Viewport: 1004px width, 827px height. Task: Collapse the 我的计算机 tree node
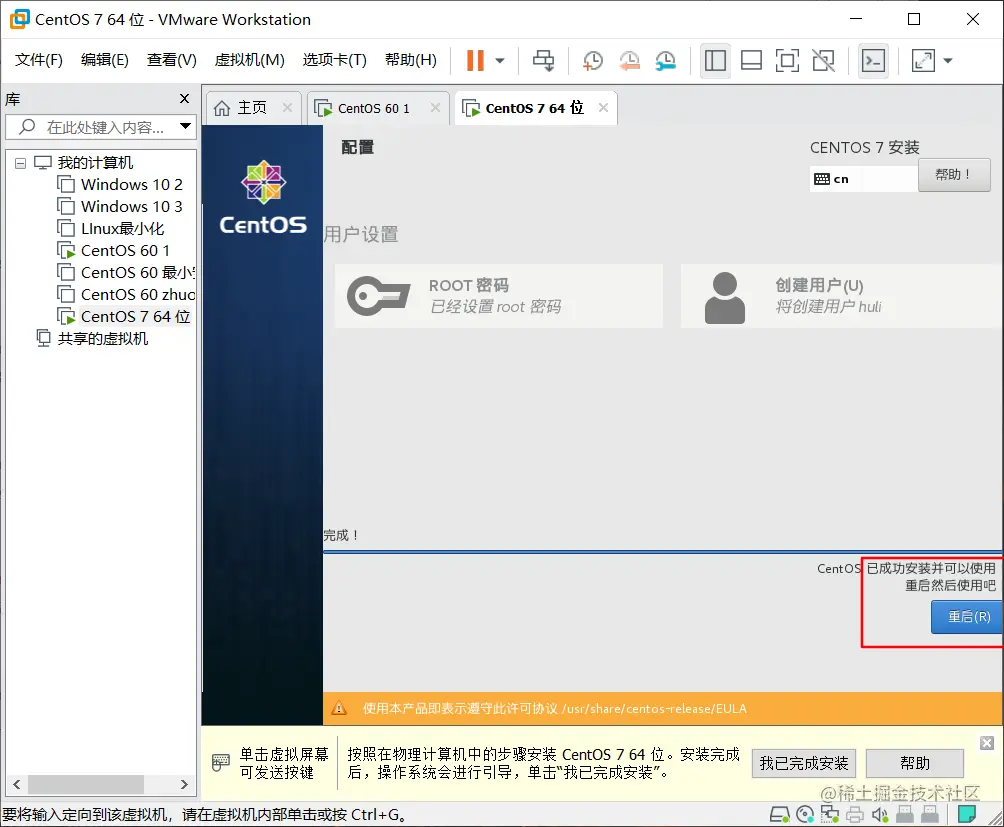click(x=20, y=163)
